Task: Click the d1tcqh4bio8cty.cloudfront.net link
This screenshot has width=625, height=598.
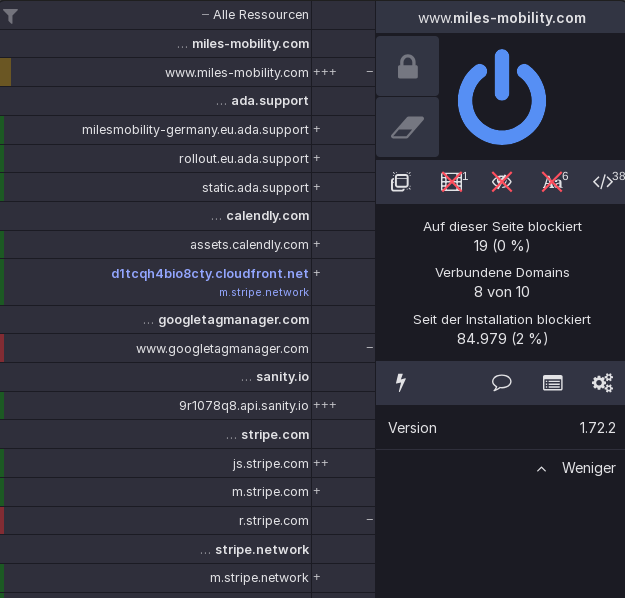Action: point(210,273)
